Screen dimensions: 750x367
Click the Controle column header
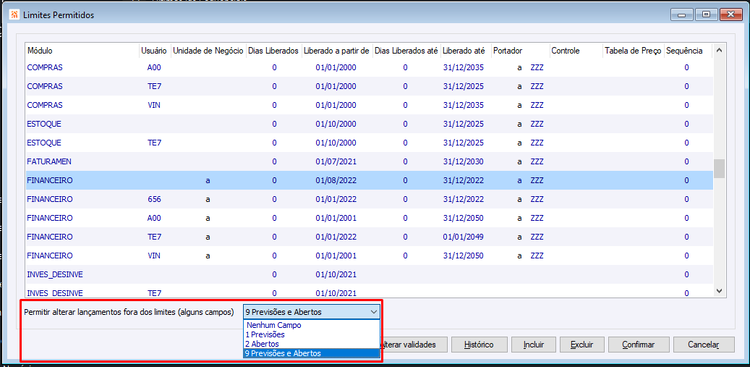pos(575,51)
